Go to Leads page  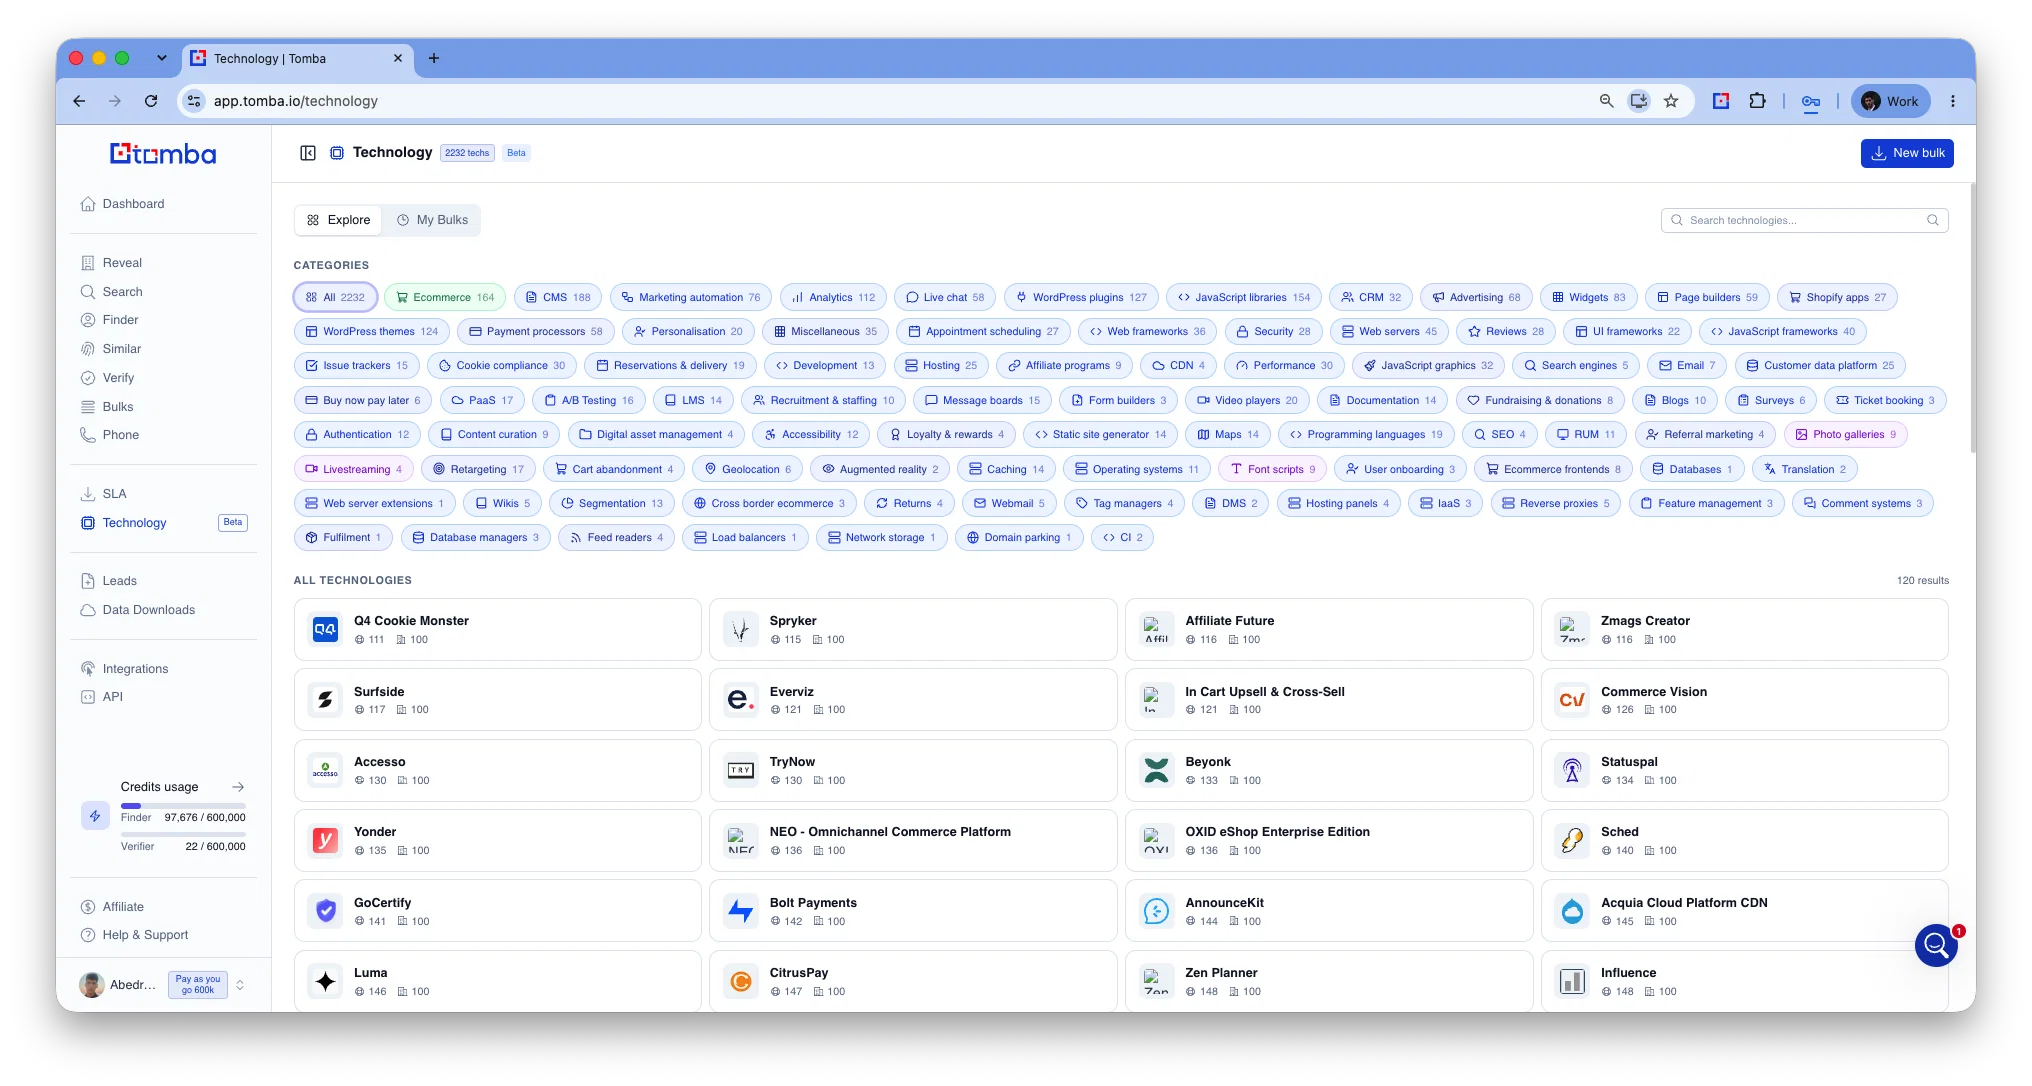click(x=119, y=581)
